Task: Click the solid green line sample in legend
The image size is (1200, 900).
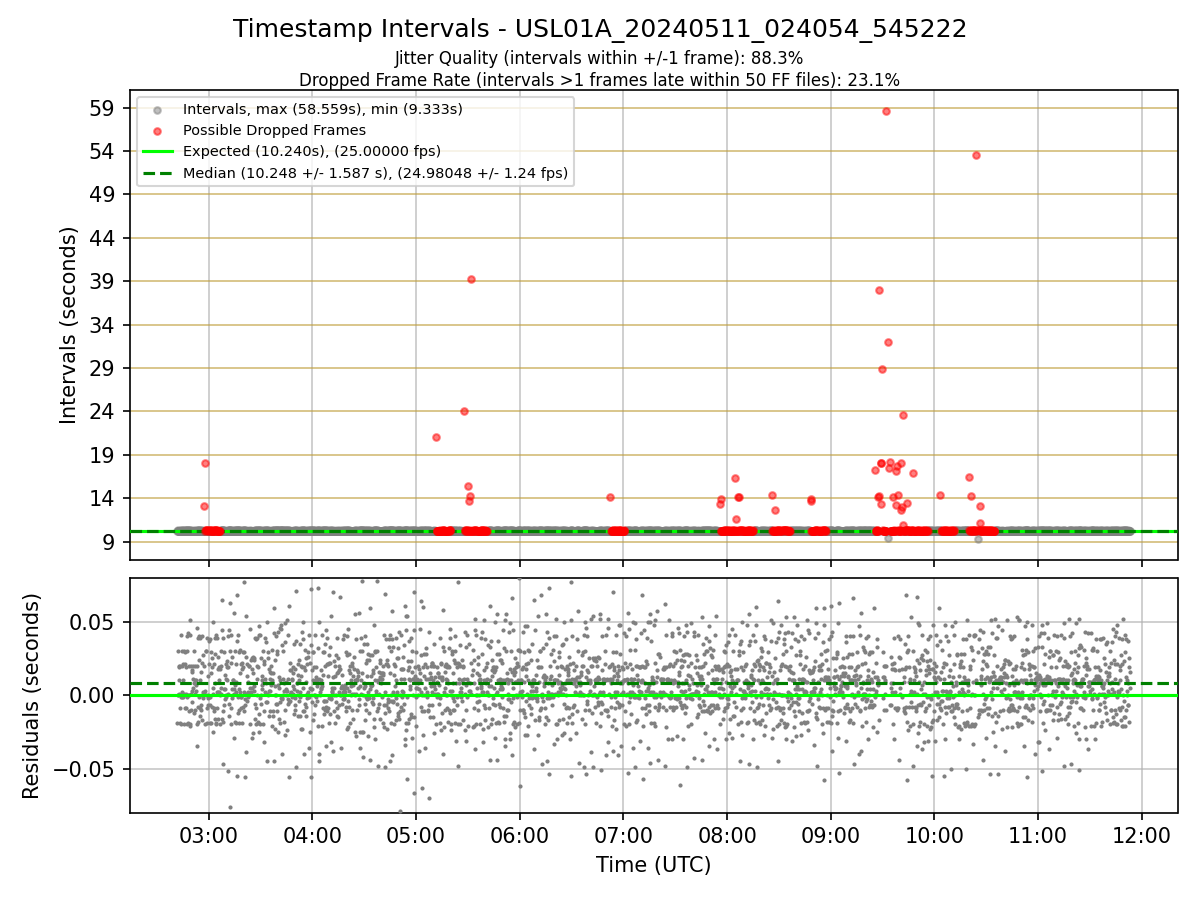Action: [x=157, y=152]
